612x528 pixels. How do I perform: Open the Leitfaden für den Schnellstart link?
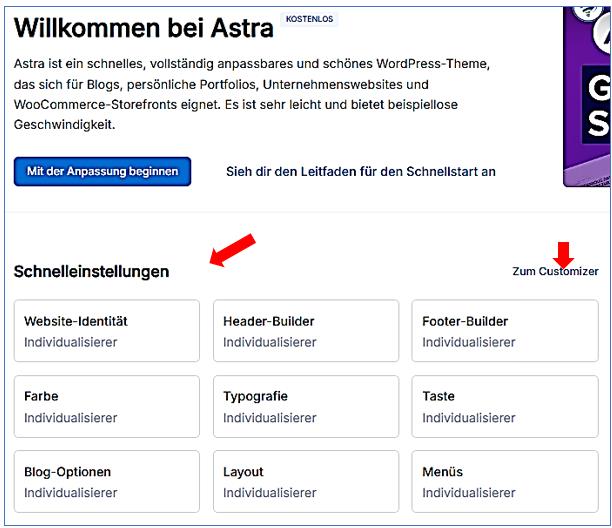click(361, 171)
